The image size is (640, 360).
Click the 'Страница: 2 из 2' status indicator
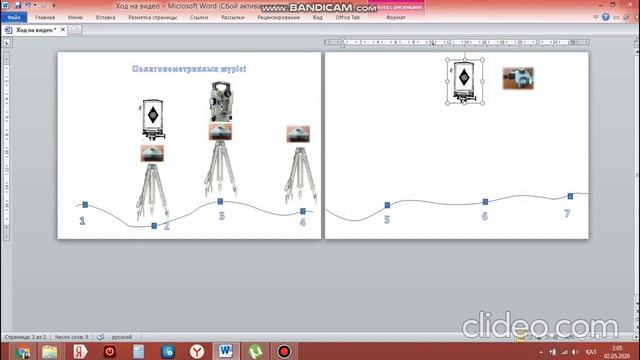[x=25, y=337]
